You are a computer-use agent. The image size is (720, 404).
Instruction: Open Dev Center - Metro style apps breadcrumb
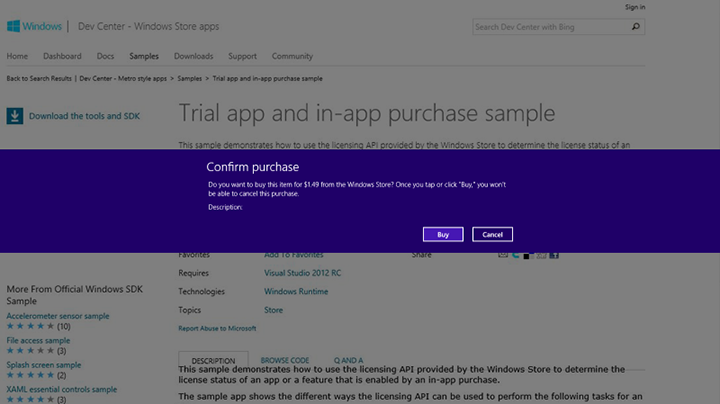pos(123,79)
